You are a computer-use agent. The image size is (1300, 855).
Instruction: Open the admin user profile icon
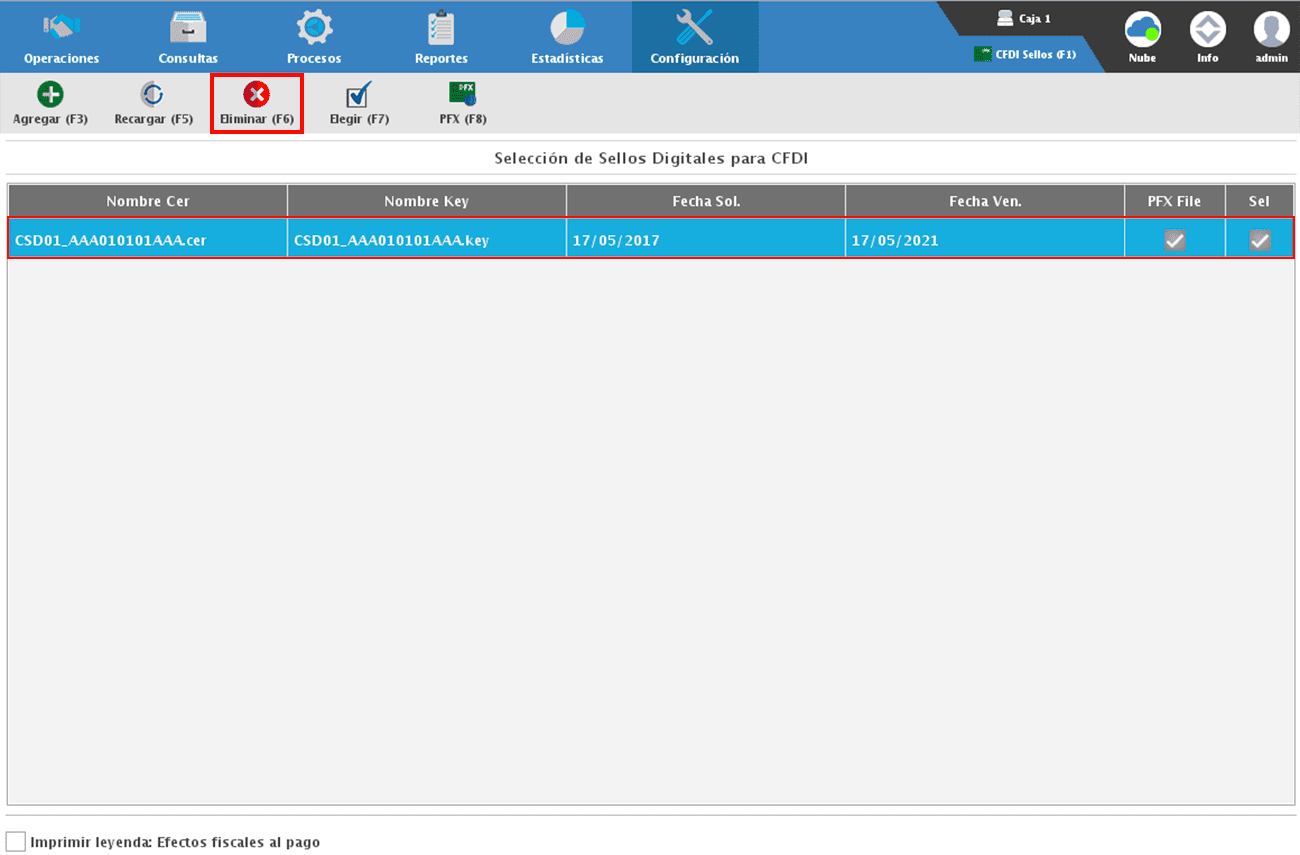pos(1271,32)
